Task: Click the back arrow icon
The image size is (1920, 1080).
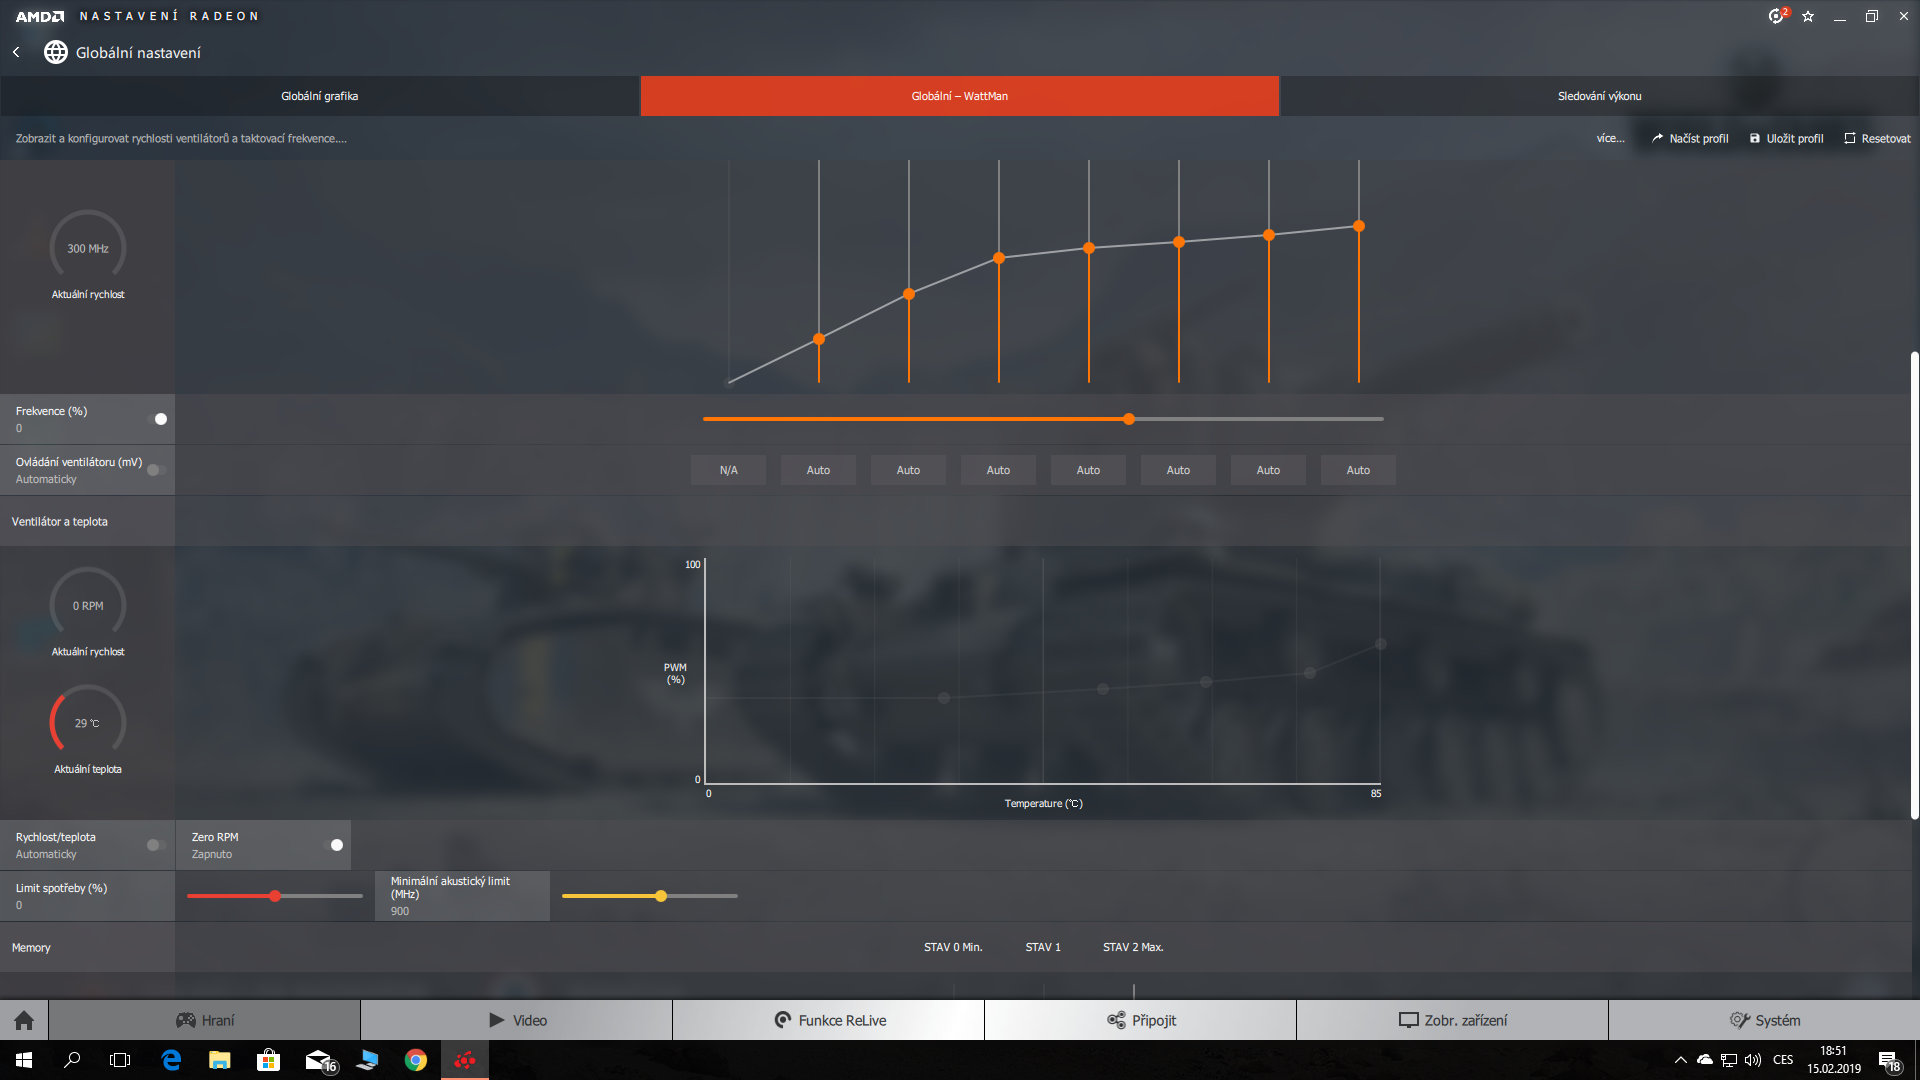Action: (x=16, y=52)
